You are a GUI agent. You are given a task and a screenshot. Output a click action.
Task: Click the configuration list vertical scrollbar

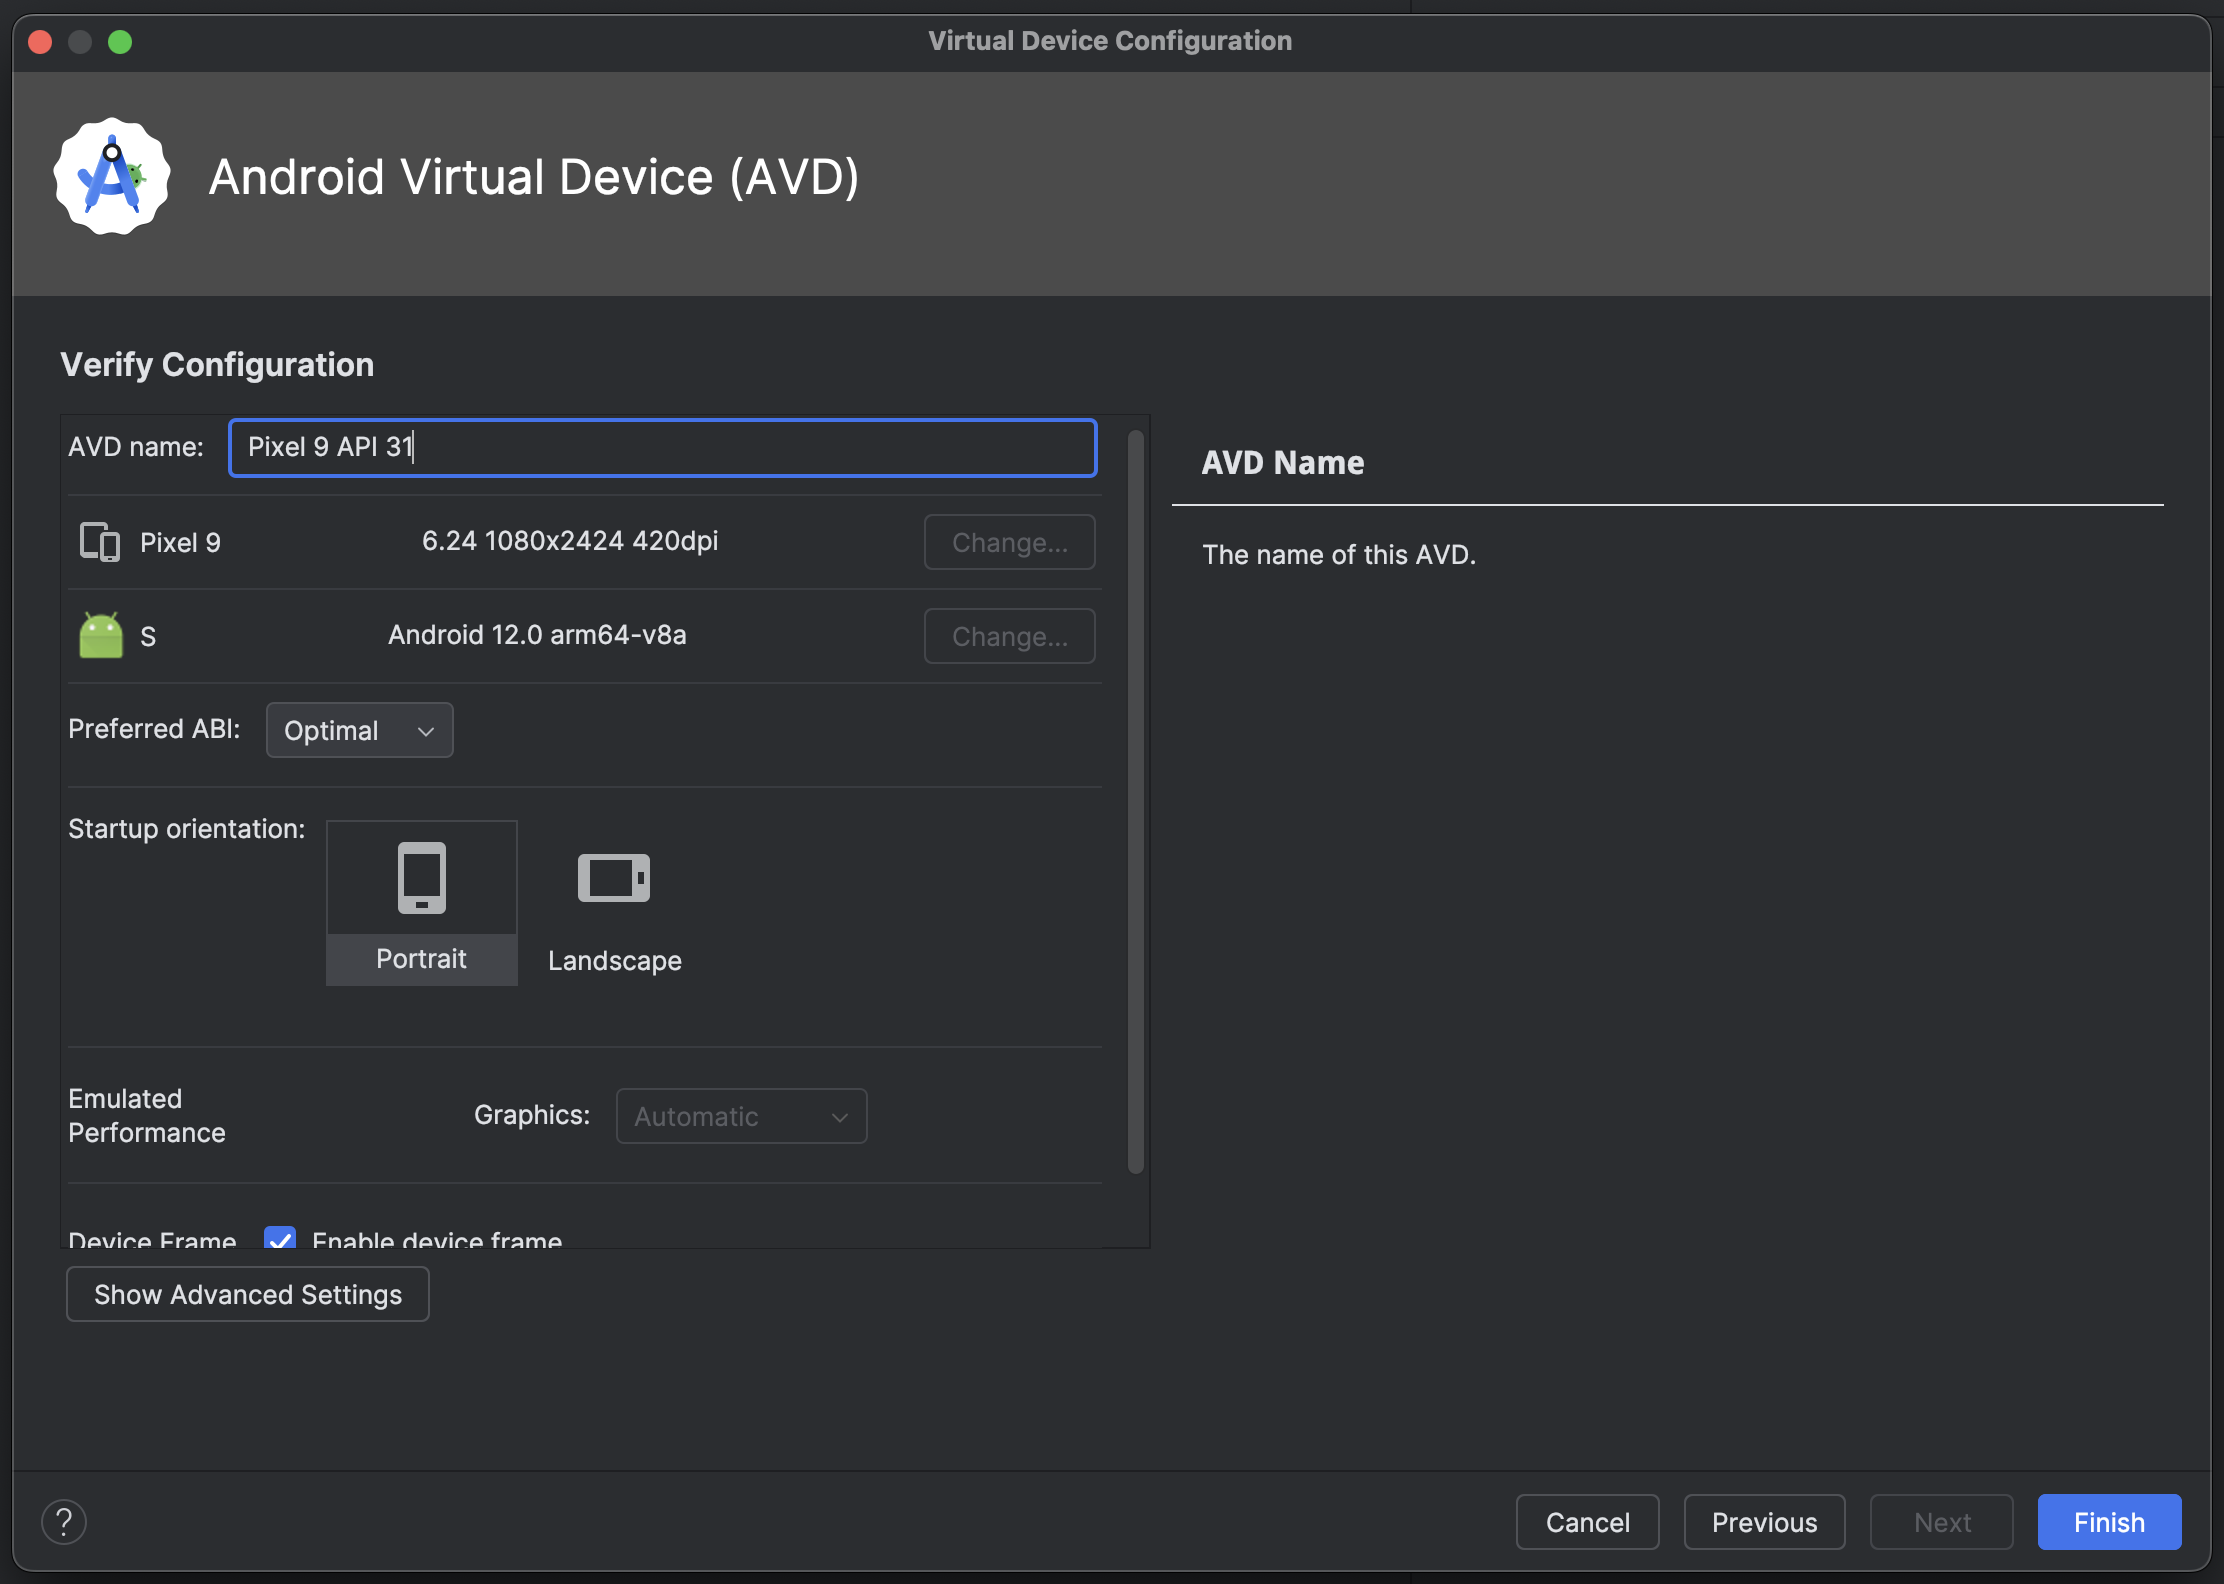click(x=1136, y=802)
